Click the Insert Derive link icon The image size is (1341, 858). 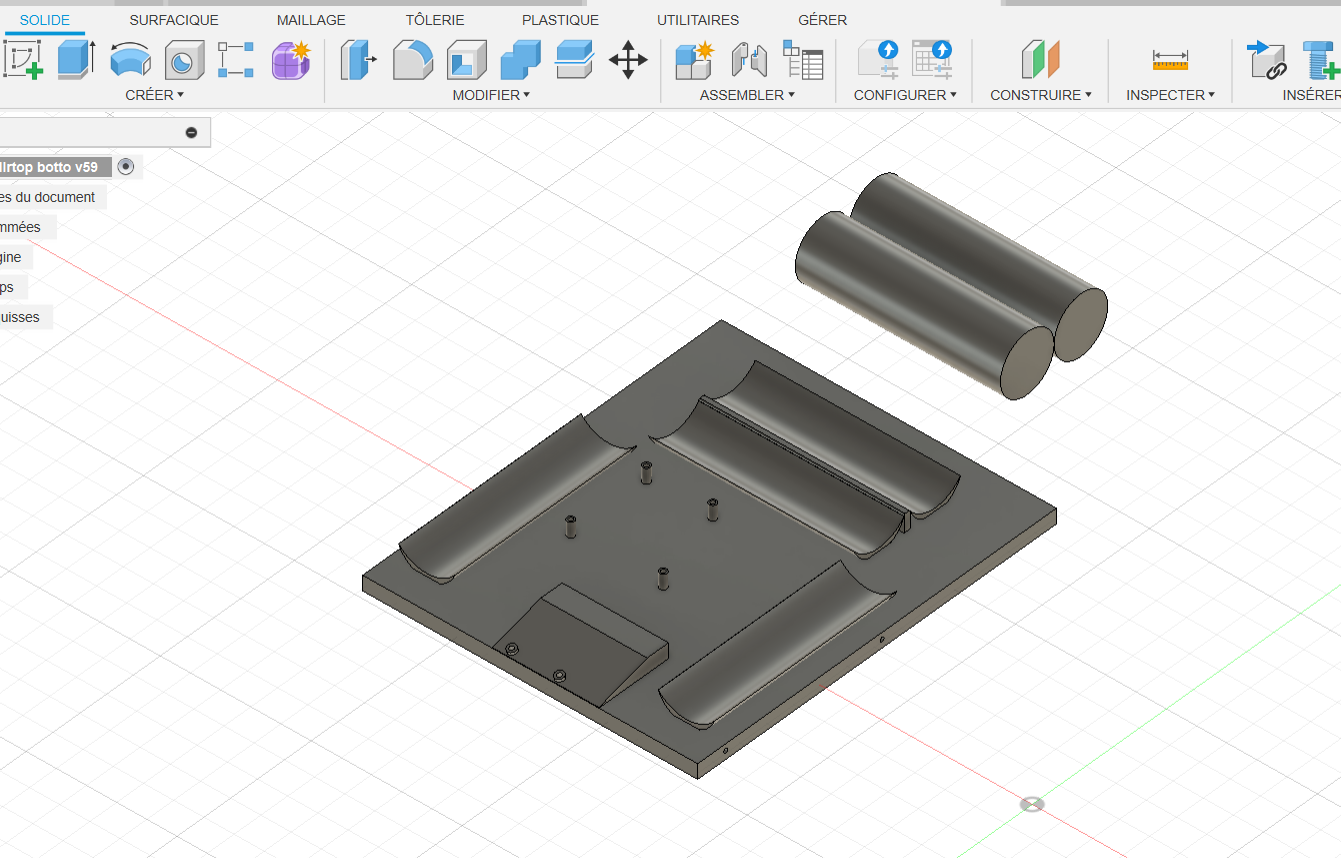(x=1267, y=60)
